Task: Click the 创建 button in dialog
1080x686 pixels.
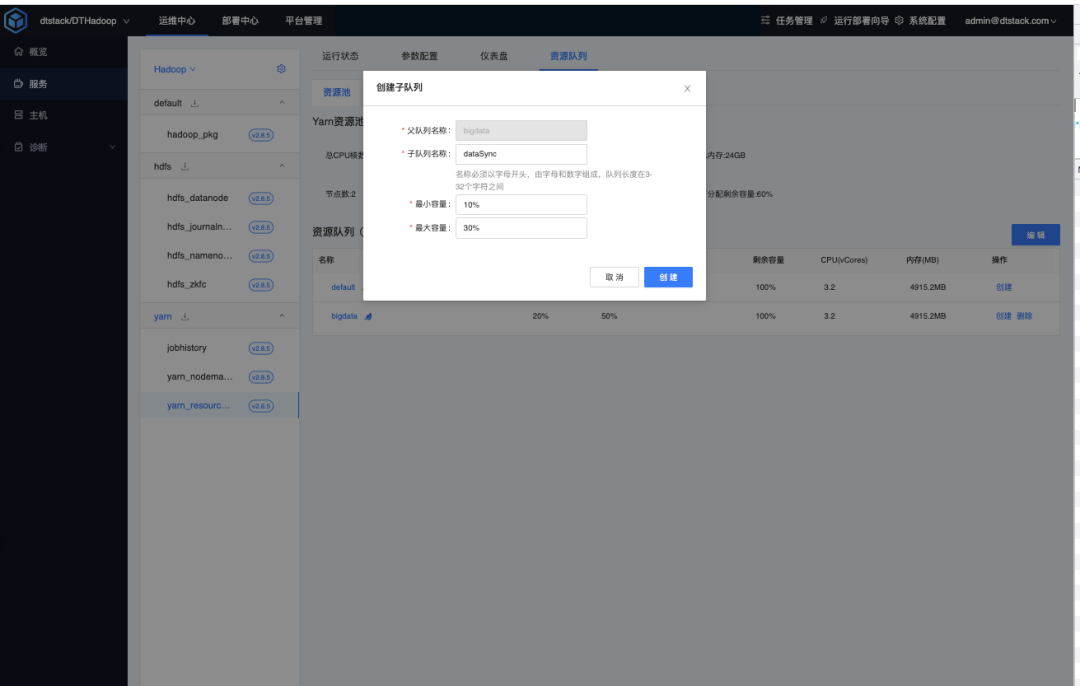Action: (x=668, y=277)
